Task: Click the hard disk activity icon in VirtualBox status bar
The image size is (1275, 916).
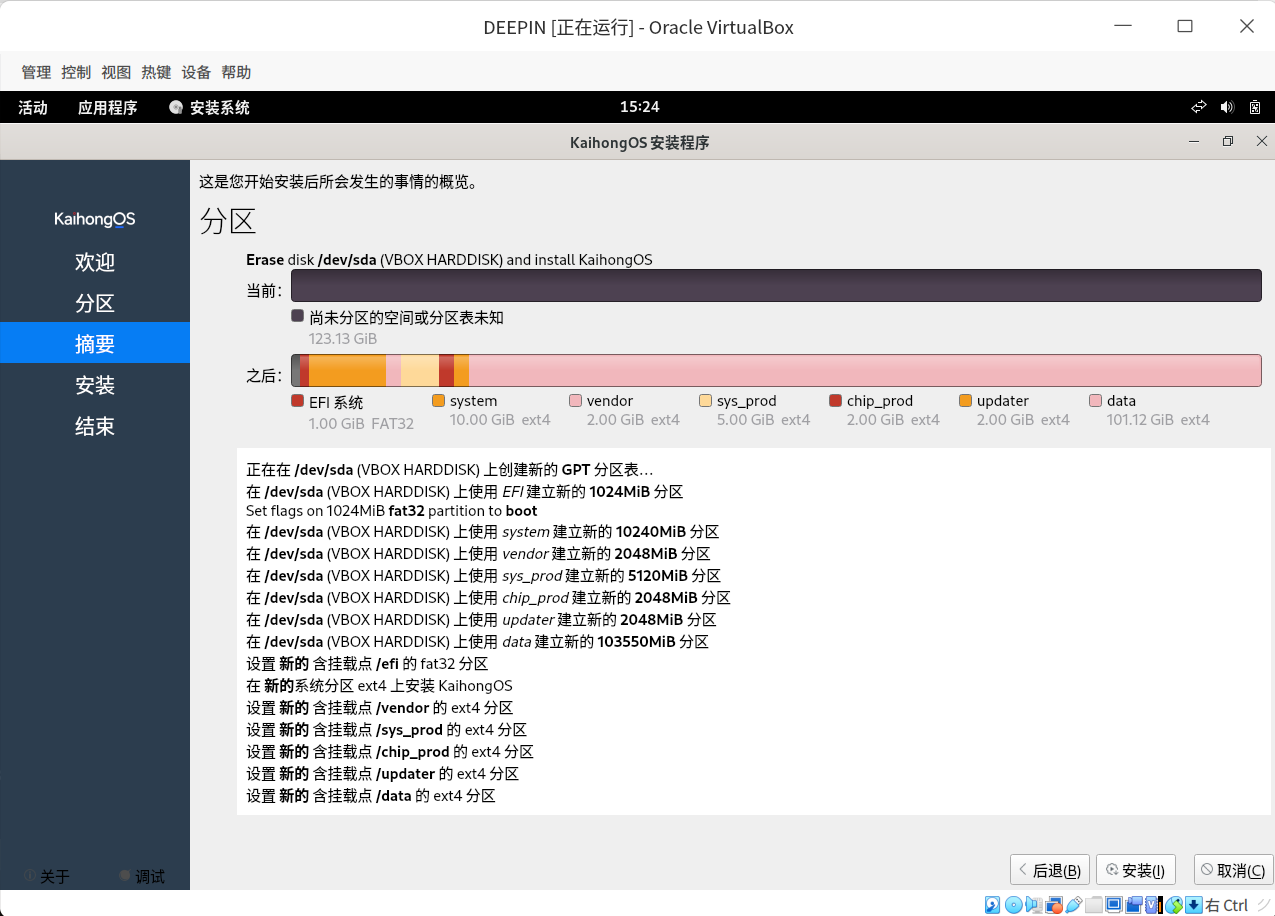Action: coord(992,905)
